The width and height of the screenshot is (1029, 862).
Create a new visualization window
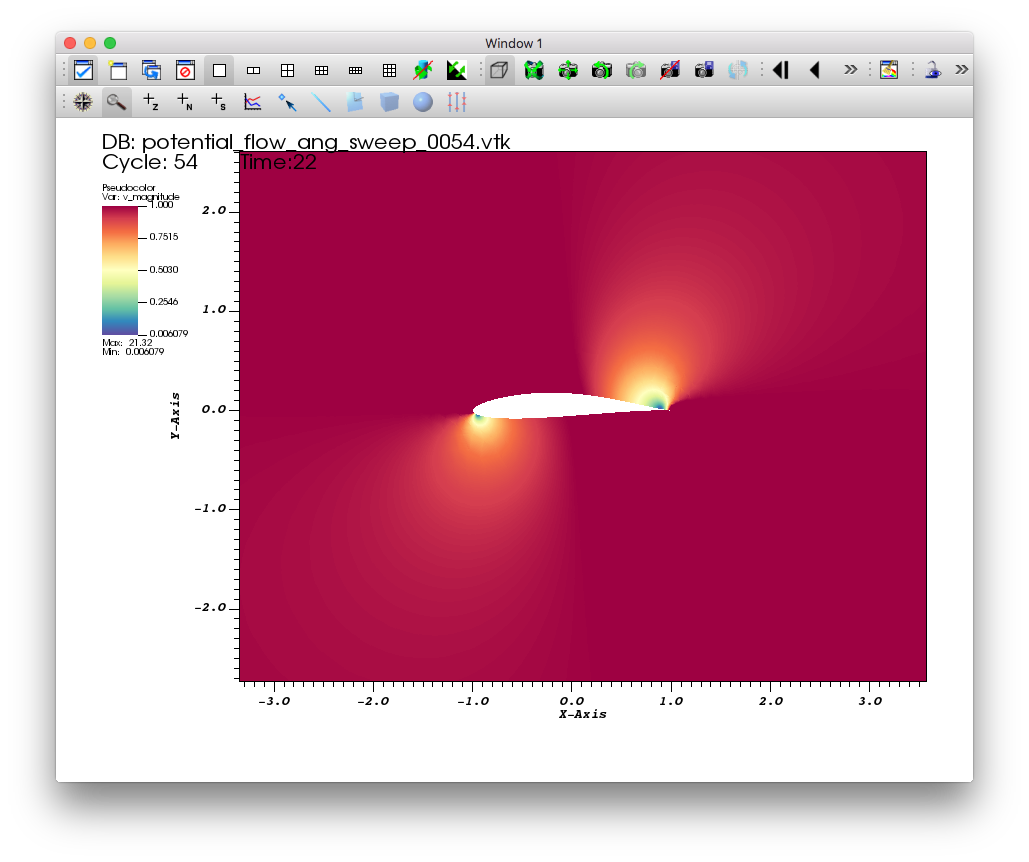point(118,70)
